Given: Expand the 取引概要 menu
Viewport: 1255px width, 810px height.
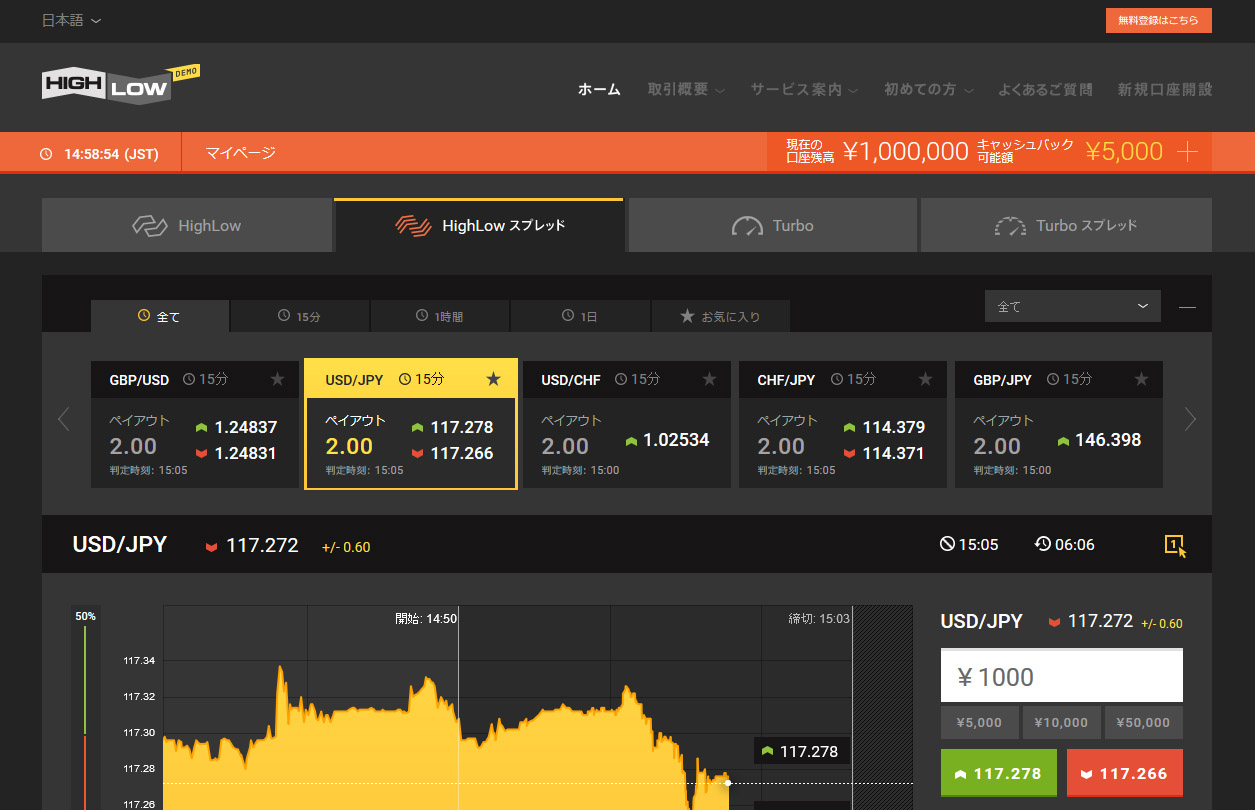Looking at the screenshot, I should 685,89.
